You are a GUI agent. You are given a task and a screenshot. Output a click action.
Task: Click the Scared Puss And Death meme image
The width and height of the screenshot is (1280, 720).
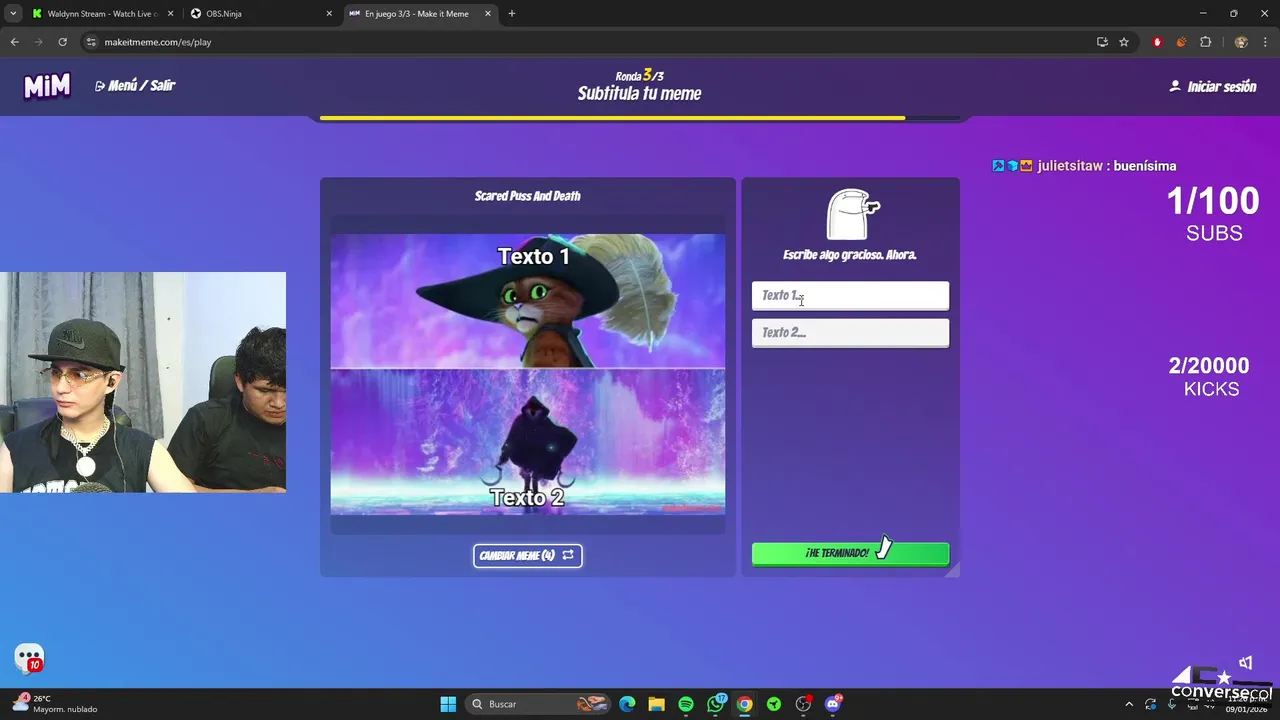click(528, 374)
